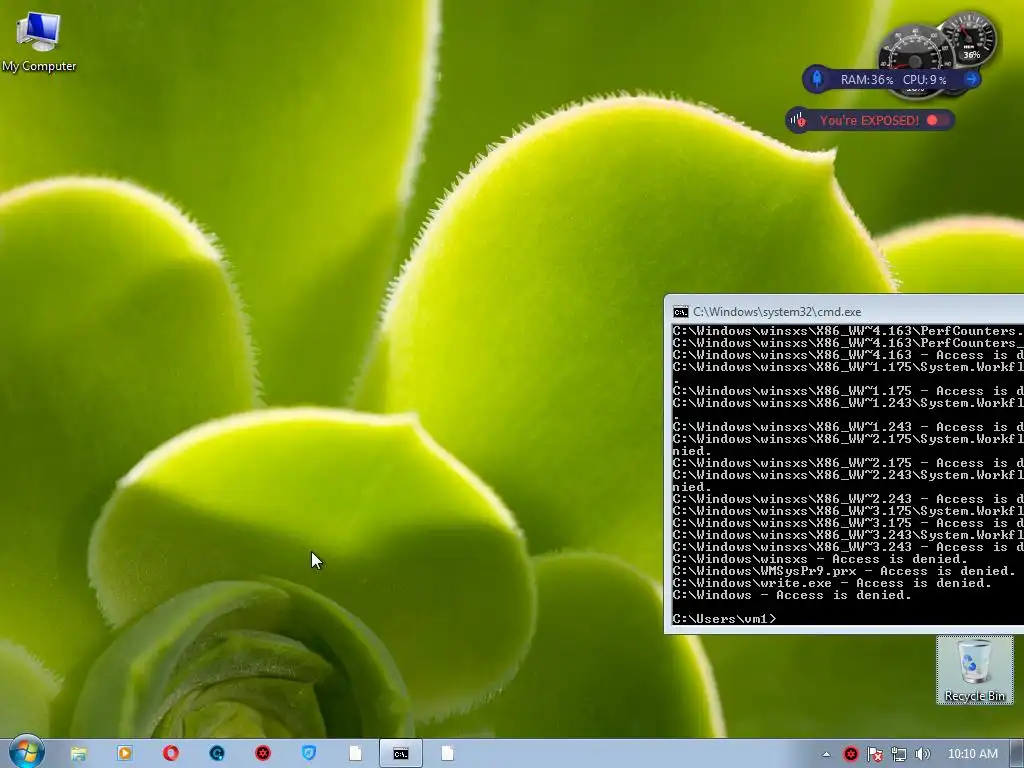
Task: Click the RAM:36% reading on widget
Action: tap(867, 80)
